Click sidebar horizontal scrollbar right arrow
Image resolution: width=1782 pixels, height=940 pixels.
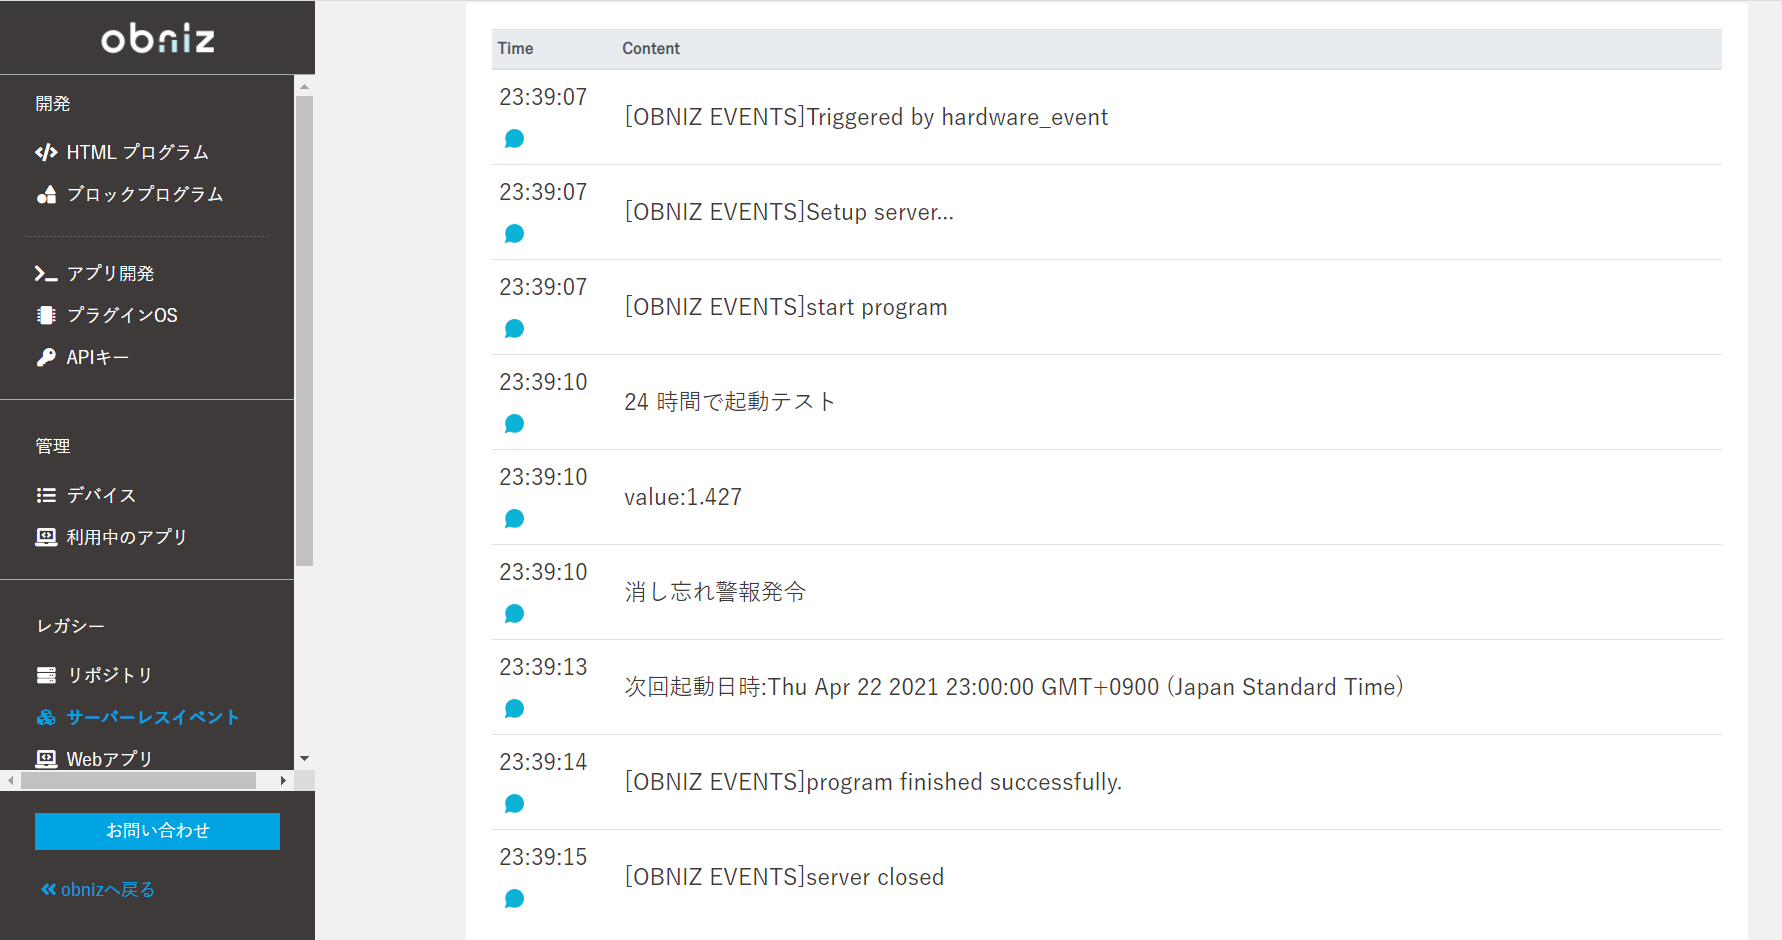[x=283, y=780]
